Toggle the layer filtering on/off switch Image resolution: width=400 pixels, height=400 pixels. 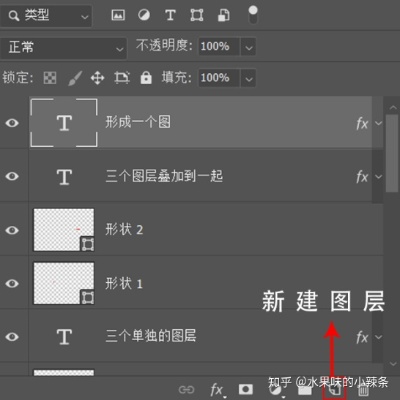[x=253, y=15]
